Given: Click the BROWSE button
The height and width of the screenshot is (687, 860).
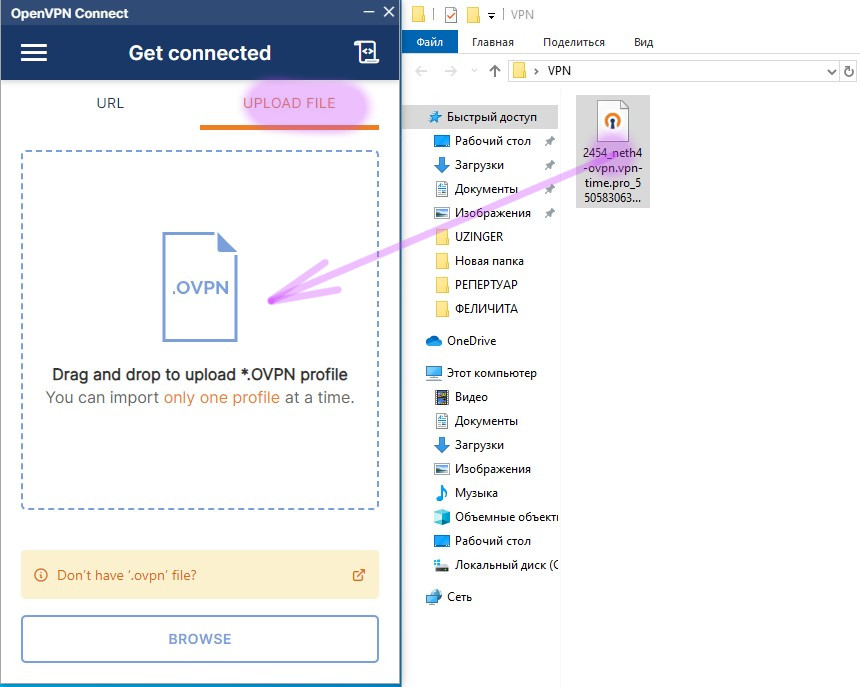Looking at the screenshot, I should coord(200,639).
